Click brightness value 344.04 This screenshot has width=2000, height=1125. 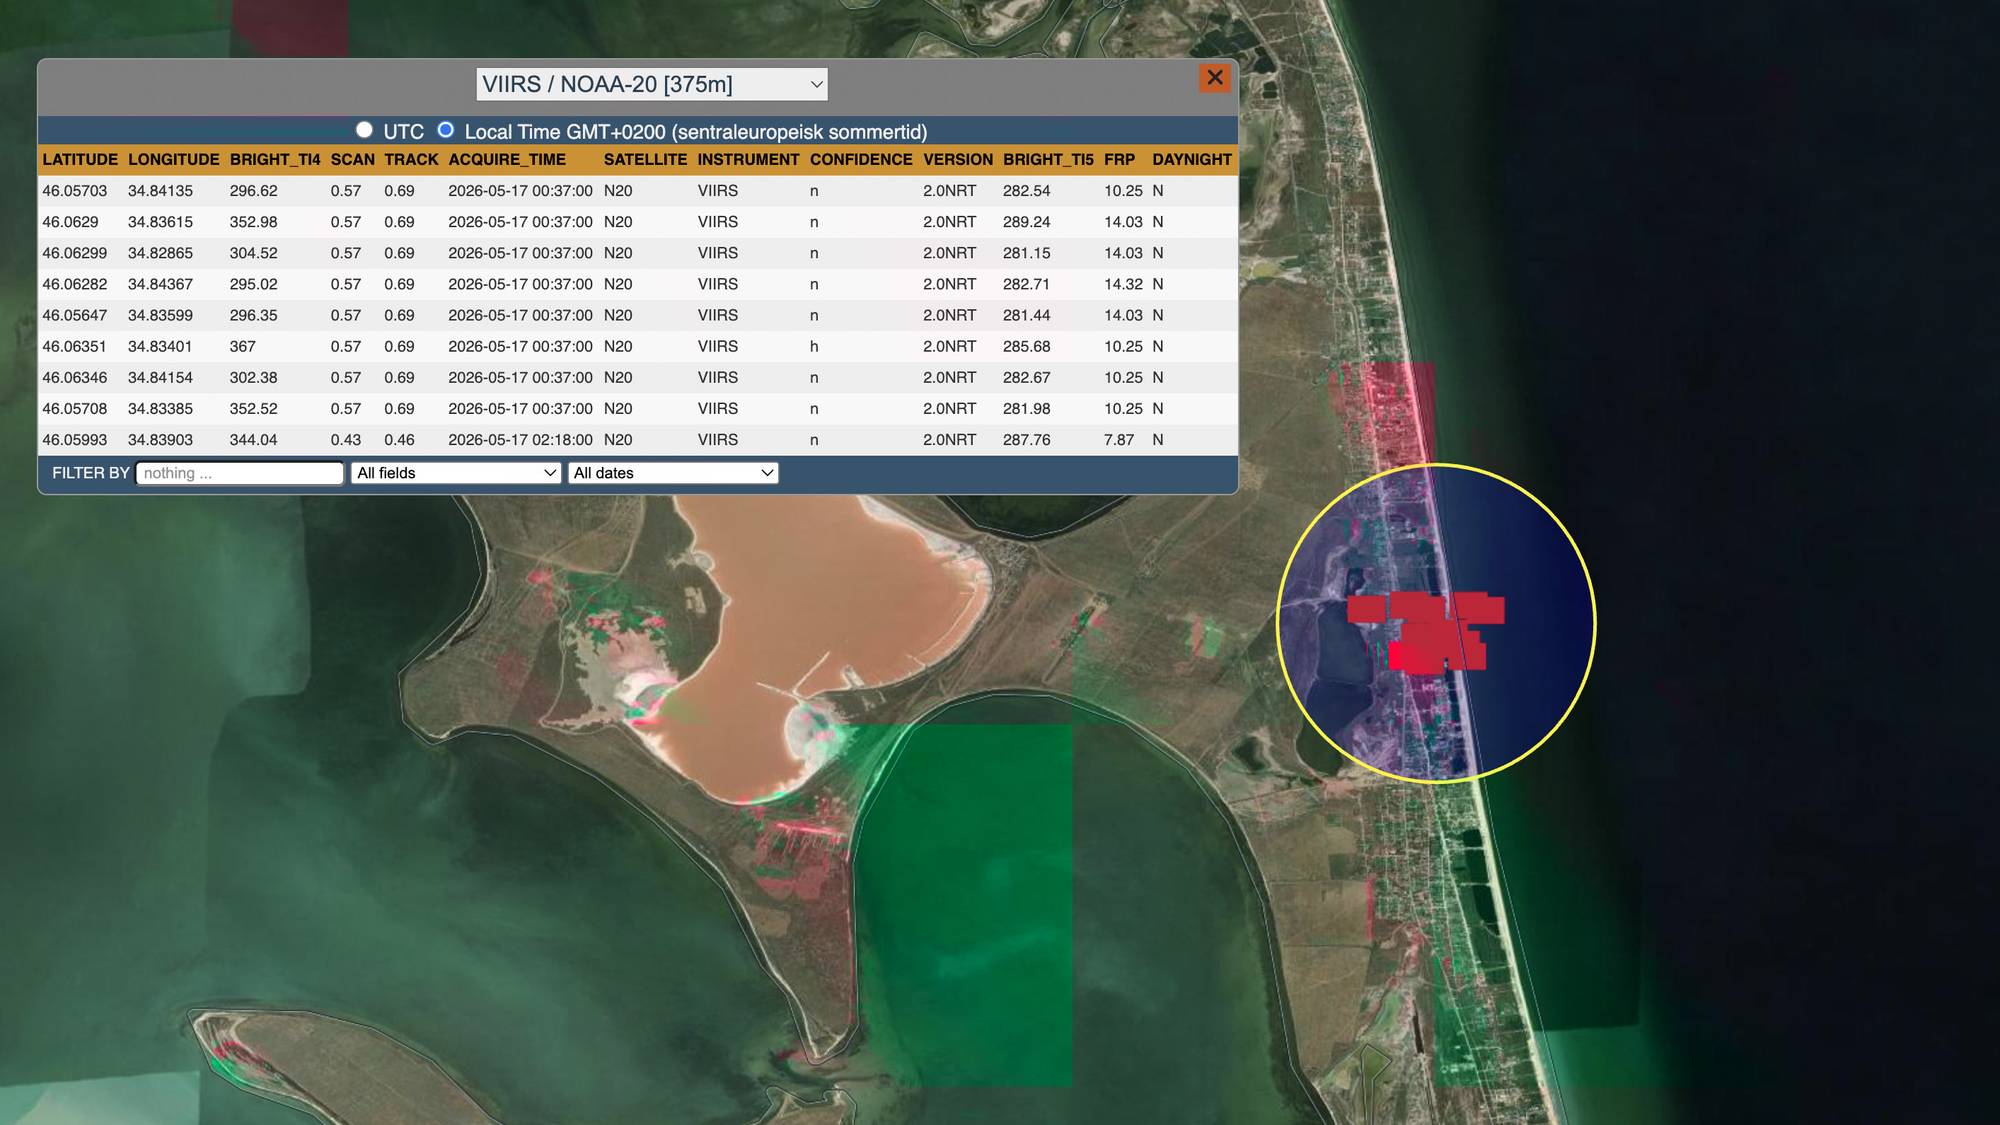pyautogui.click(x=253, y=439)
